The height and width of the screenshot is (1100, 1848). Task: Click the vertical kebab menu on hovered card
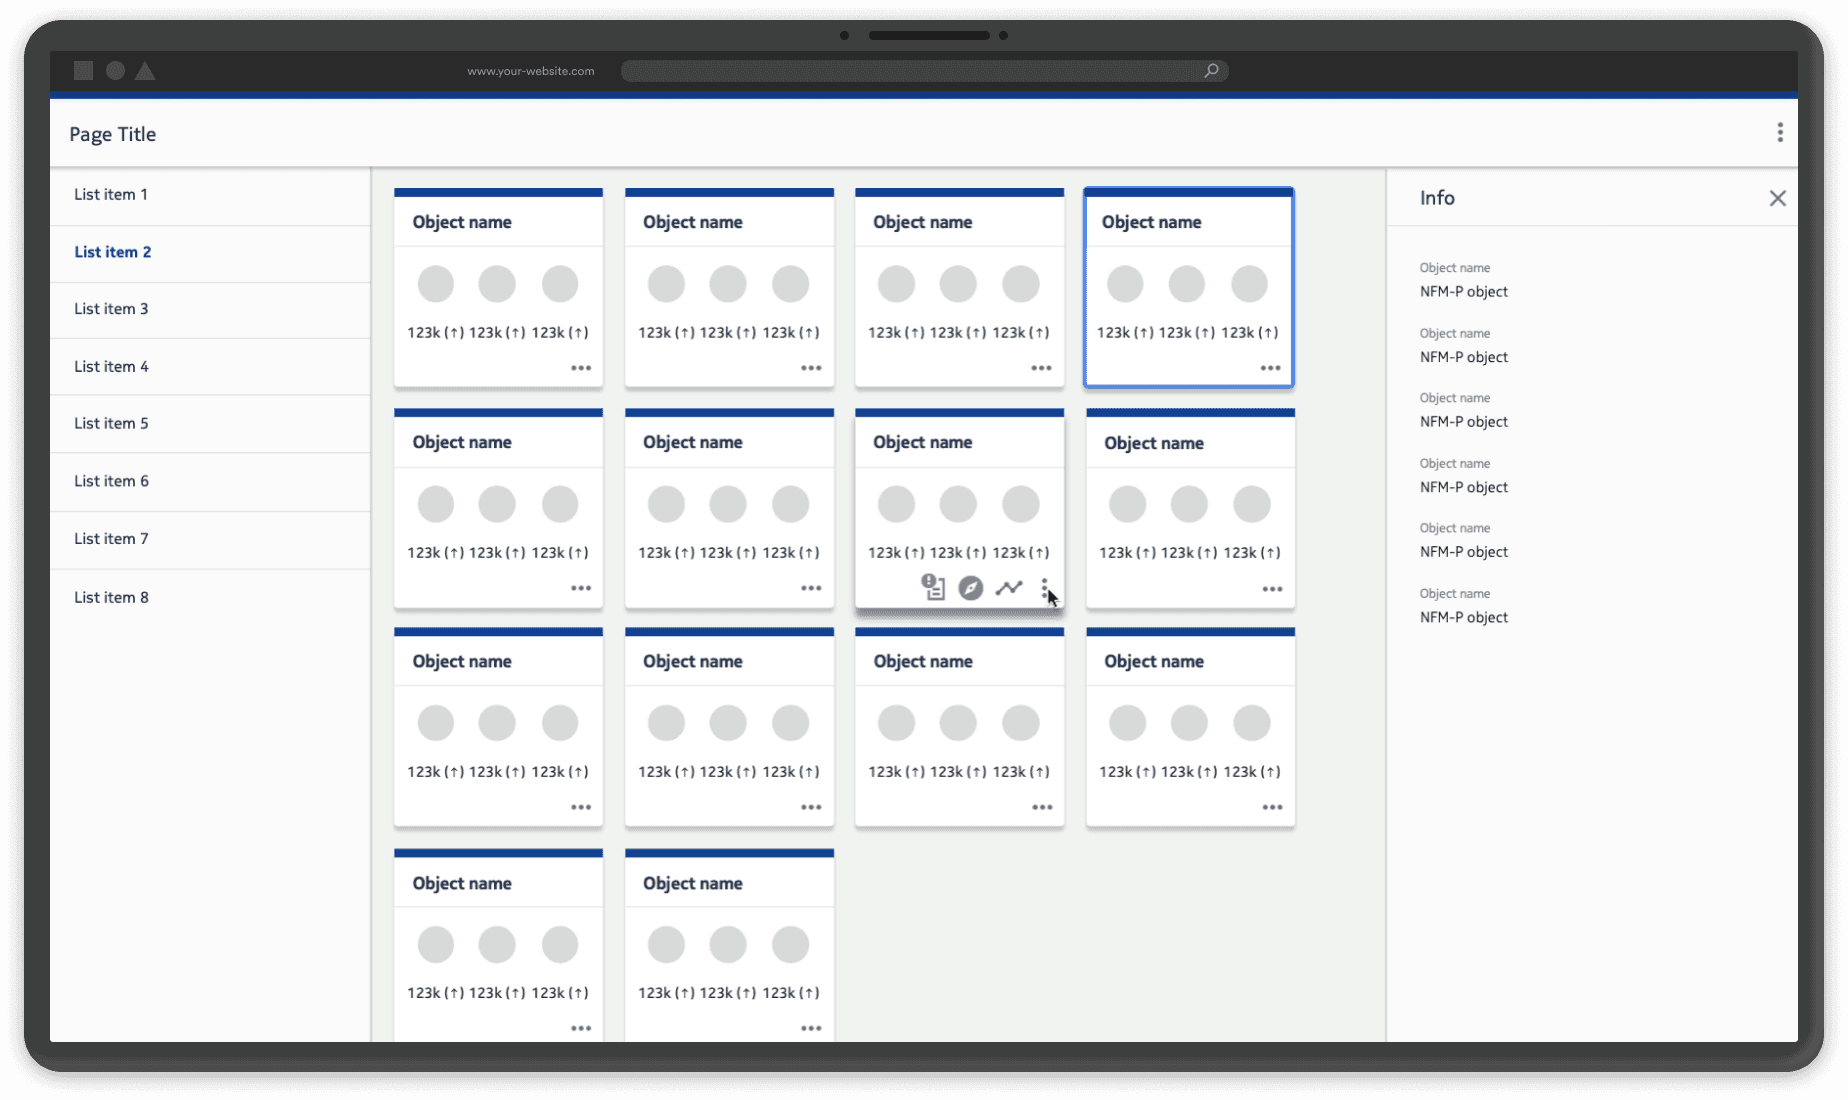click(x=1046, y=588)
